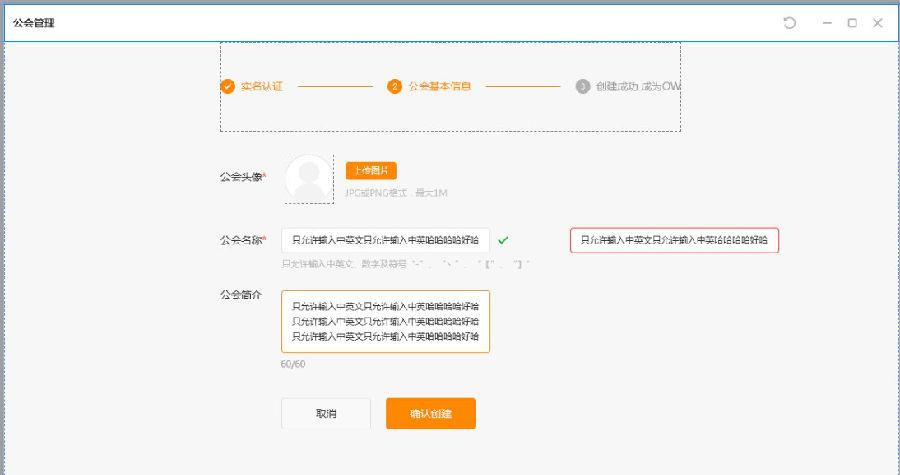
Task: Go to the 实名认证 step
Action: 261,86
